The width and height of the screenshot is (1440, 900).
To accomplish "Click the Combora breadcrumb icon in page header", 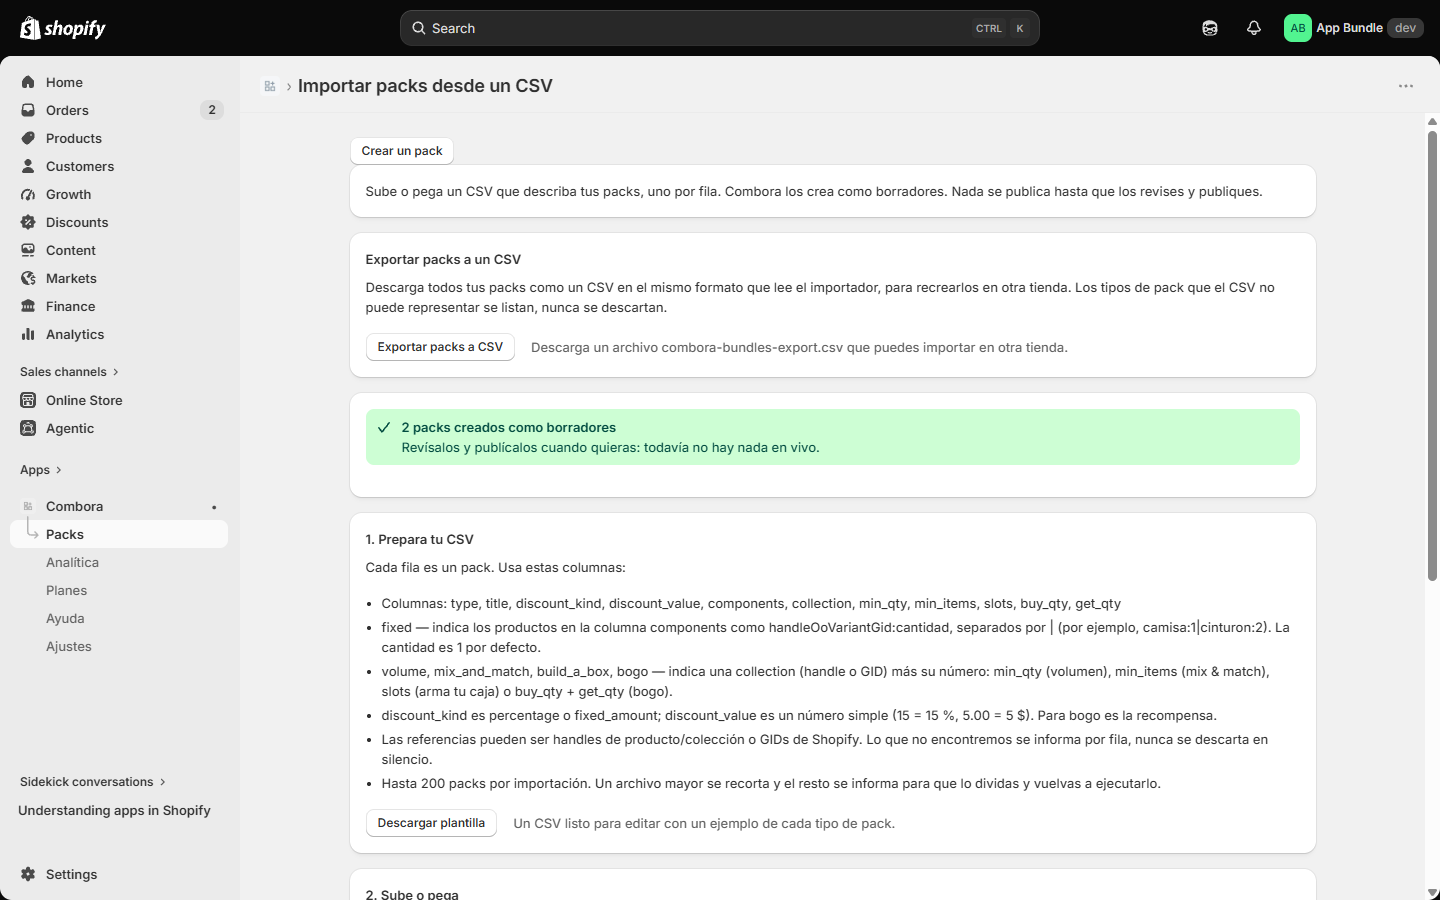I will pos(270,86).
